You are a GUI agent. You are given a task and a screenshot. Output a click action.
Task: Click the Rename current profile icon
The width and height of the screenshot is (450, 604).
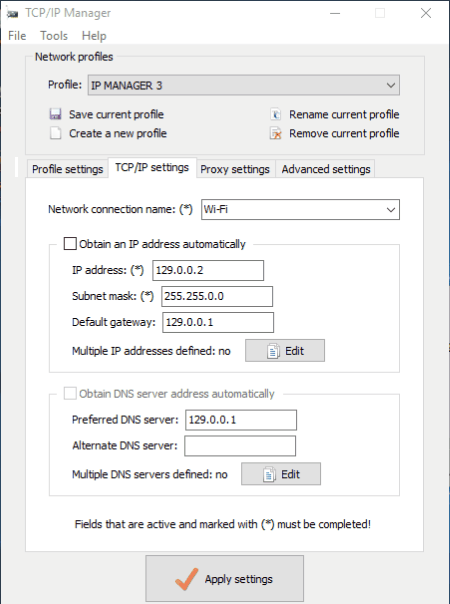point(275,115)
